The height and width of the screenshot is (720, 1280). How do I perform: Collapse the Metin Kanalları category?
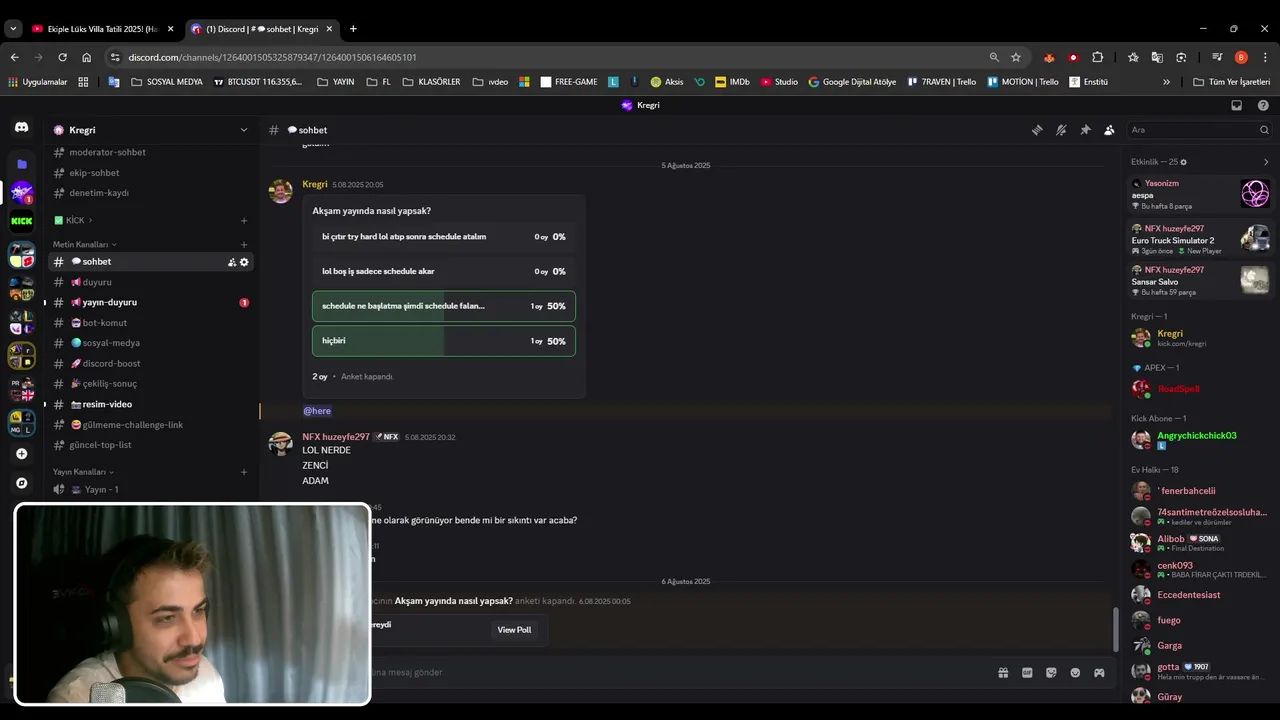click(85, 244)
